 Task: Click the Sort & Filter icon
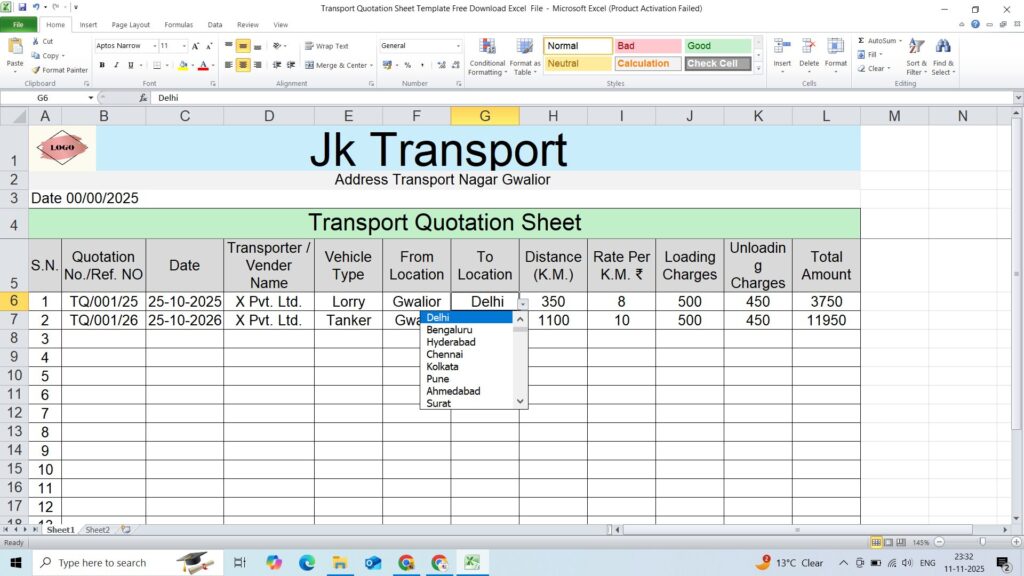(916, 47)
